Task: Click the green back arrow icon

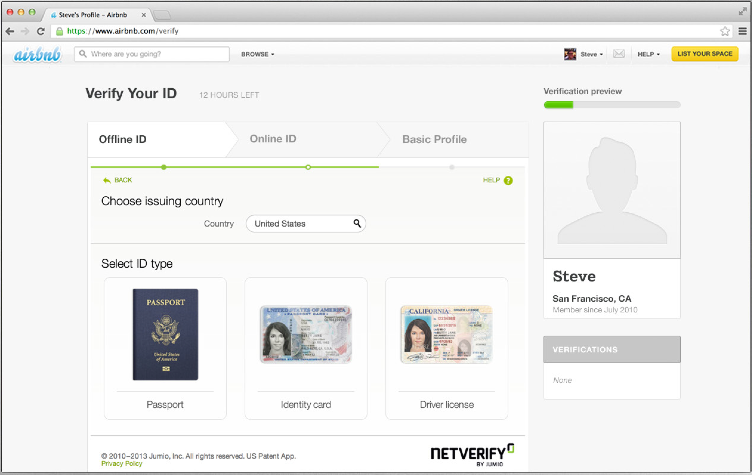Action: point(106,180)
